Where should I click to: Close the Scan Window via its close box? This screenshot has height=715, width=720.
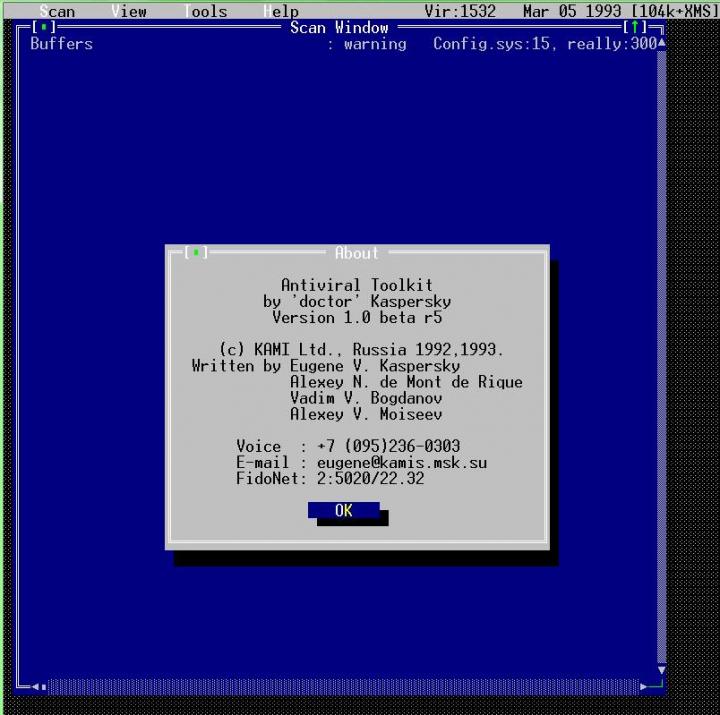(x=44, y=27)
